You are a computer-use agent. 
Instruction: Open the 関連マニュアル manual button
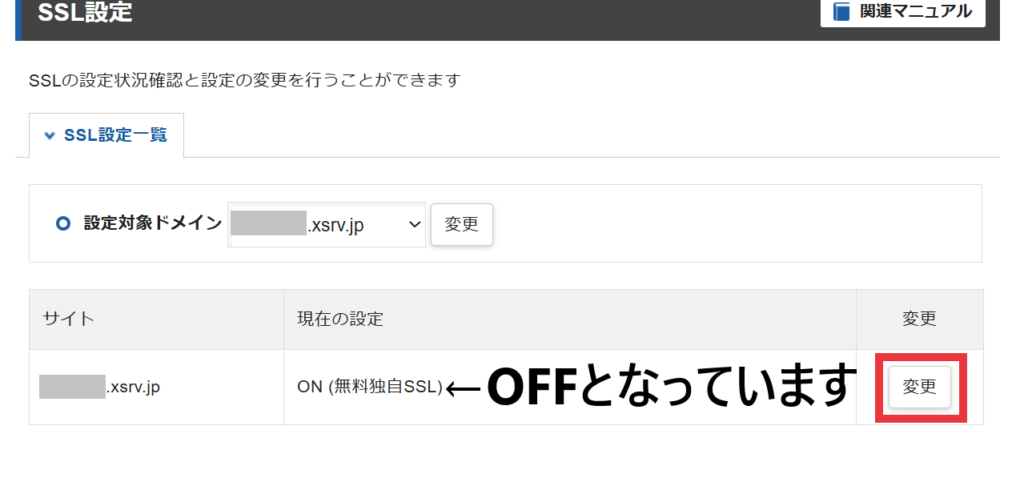point(903,12)
